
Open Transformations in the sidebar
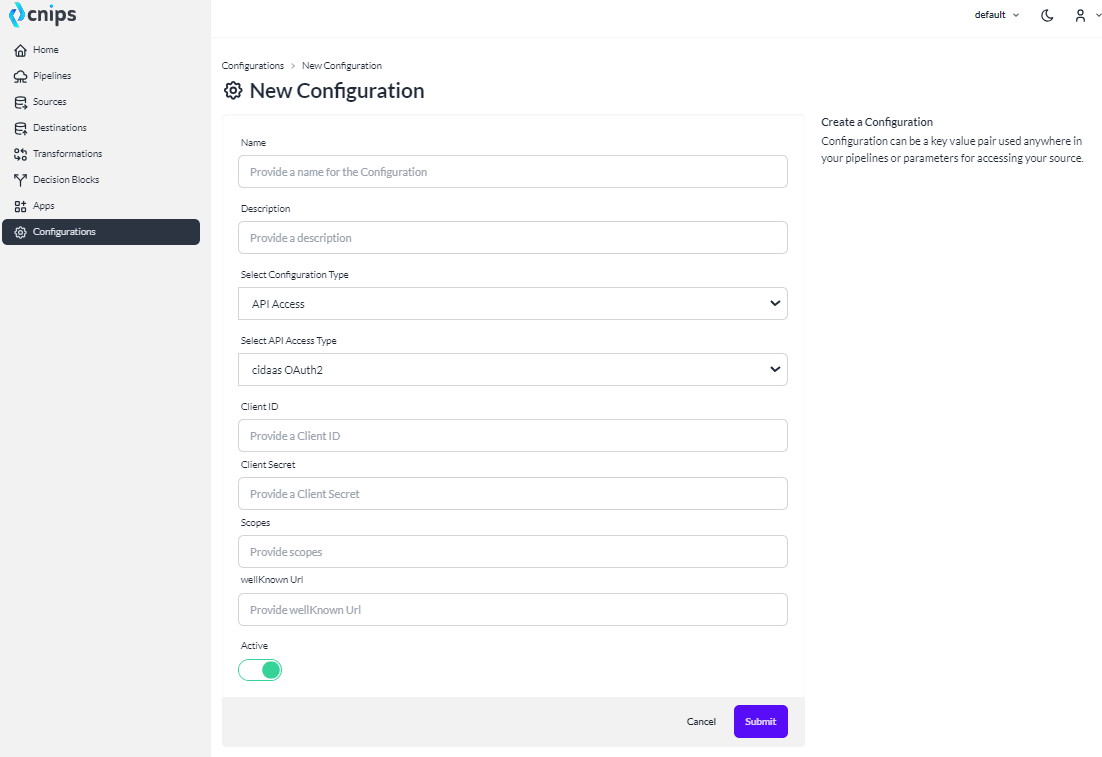(101, 154)
